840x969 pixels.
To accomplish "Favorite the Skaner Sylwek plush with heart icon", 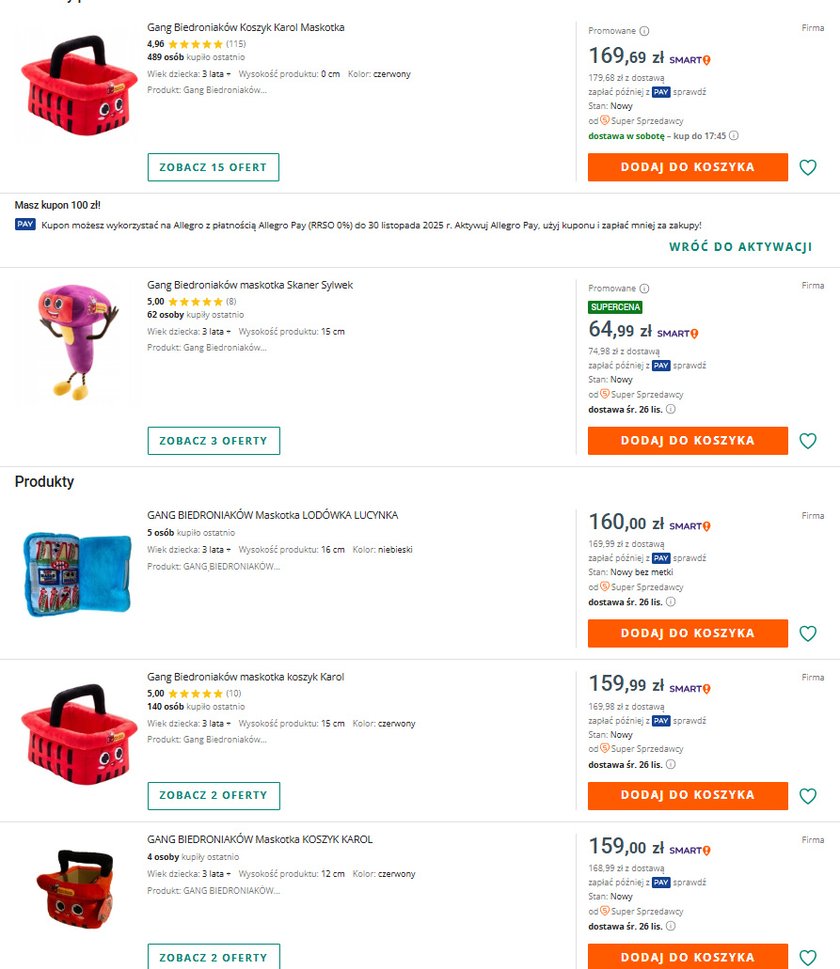I will (x=808, y=441).
